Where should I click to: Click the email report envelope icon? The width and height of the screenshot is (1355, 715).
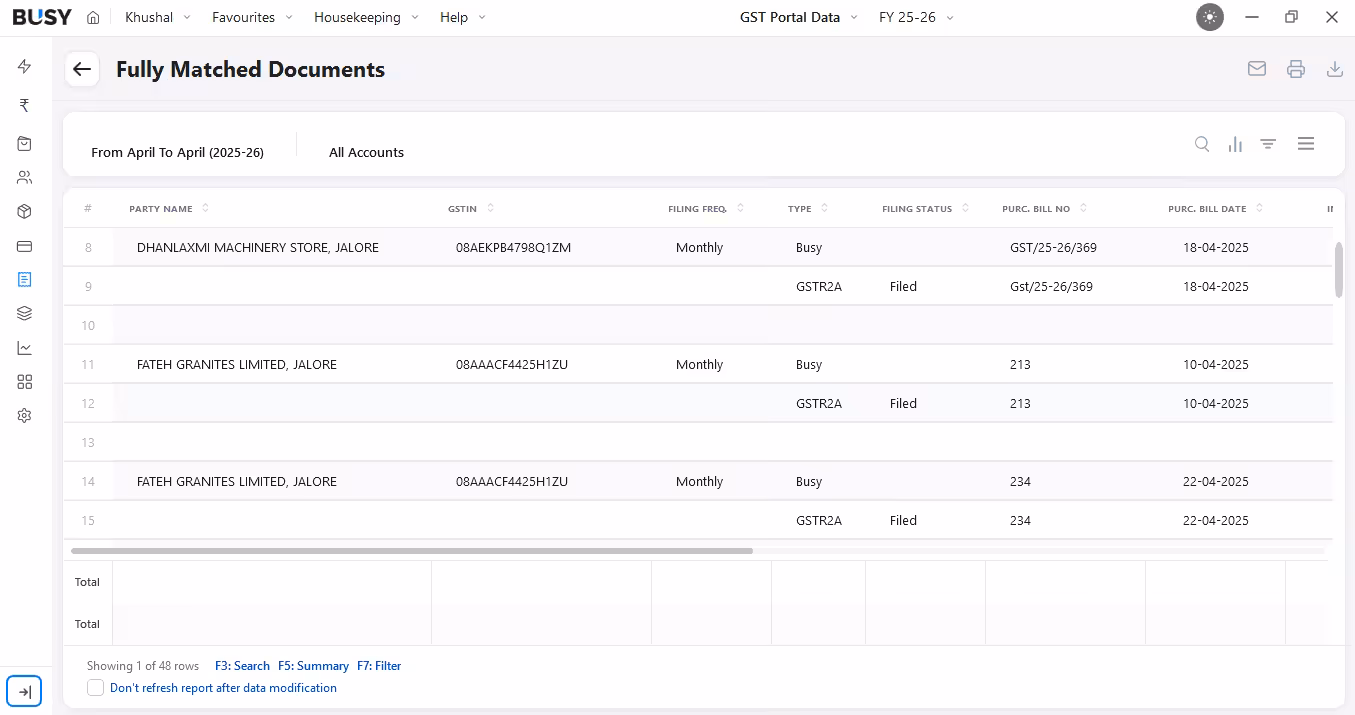[x=1257, y=69]
